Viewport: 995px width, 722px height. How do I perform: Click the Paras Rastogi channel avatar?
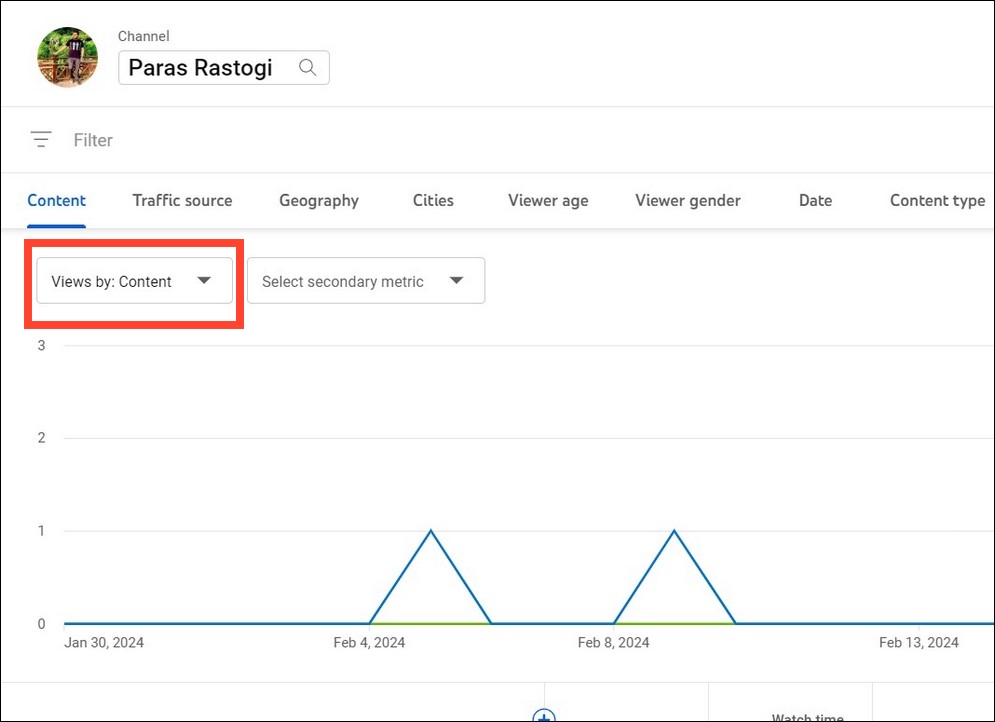point(66,57)
